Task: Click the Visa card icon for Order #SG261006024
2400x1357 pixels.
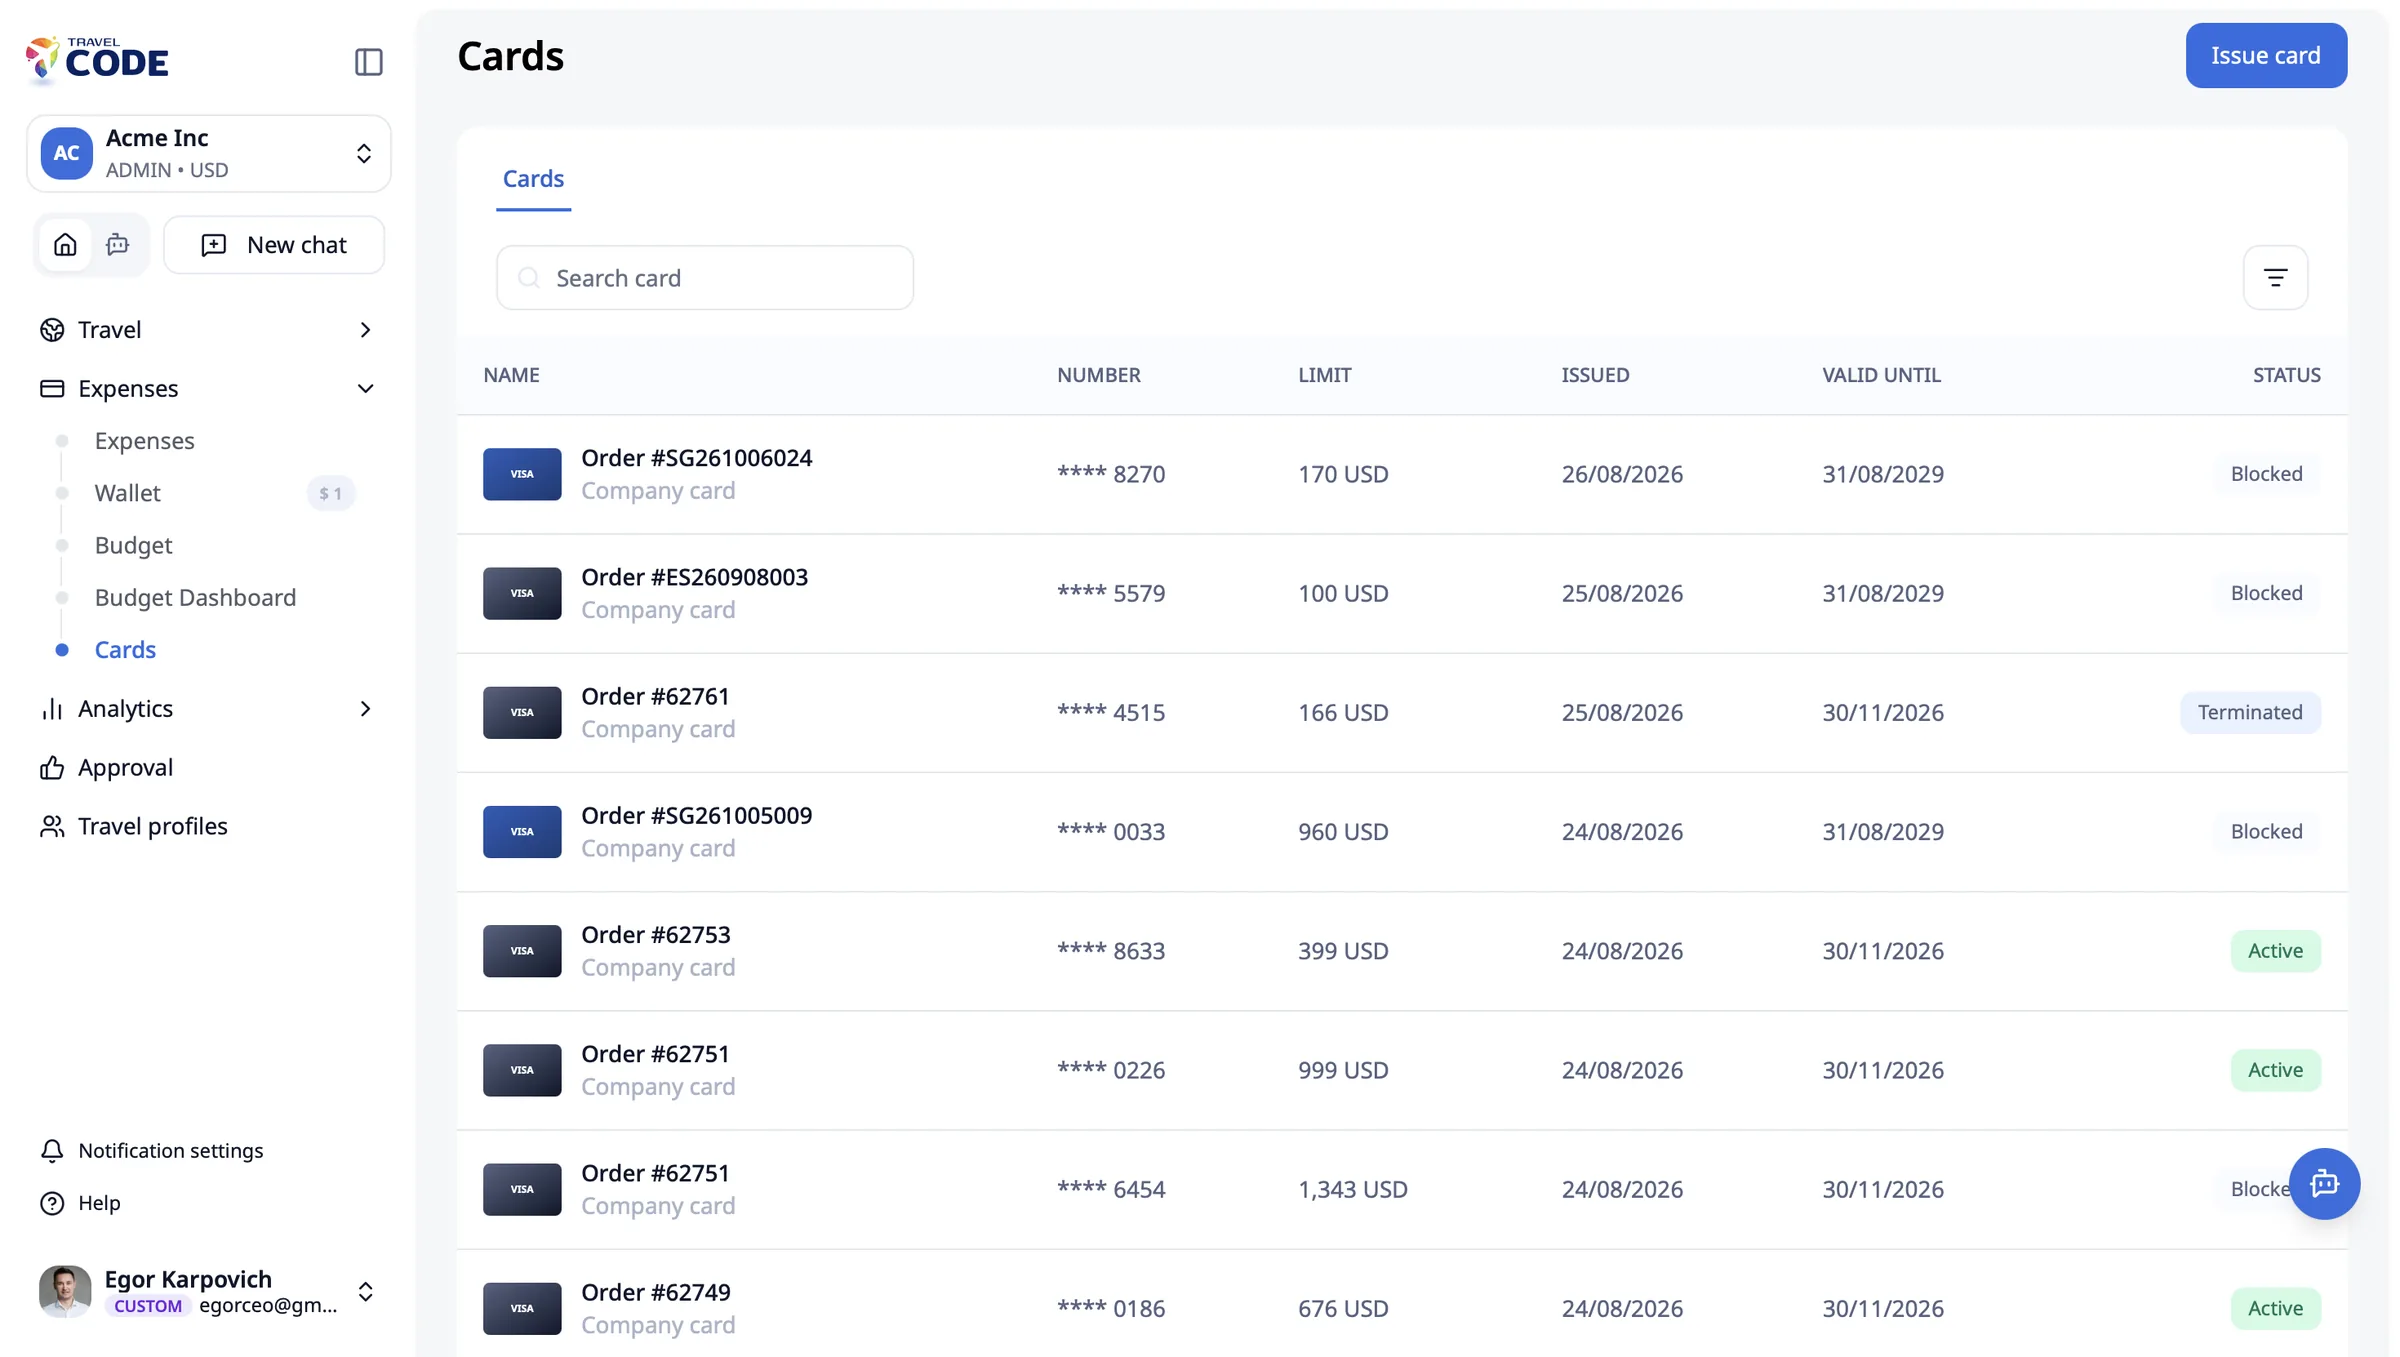Action: coord(522,474)
